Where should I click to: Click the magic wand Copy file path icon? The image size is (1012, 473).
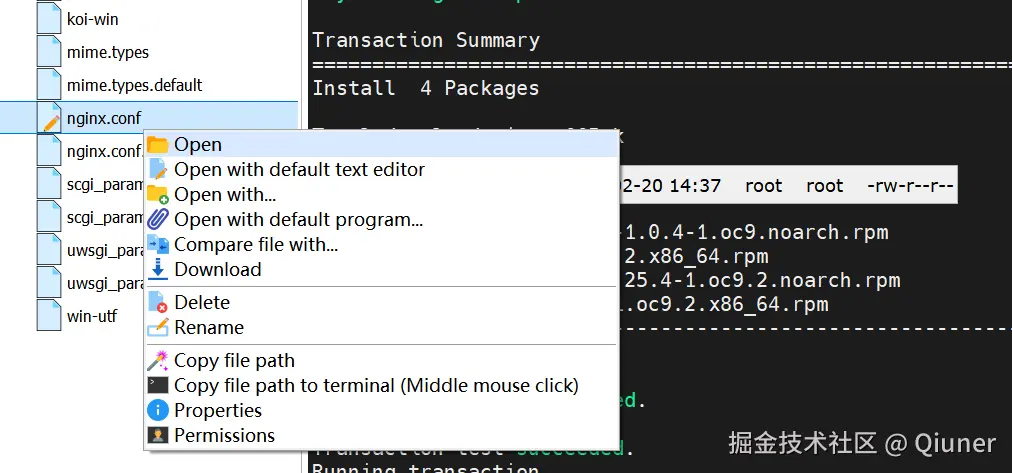click(157, 361)
